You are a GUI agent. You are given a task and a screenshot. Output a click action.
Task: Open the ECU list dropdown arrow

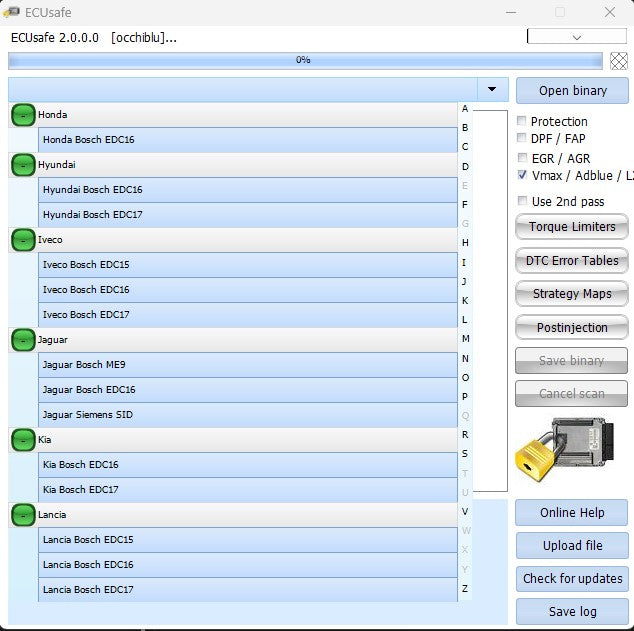click(x=492, y=89)
